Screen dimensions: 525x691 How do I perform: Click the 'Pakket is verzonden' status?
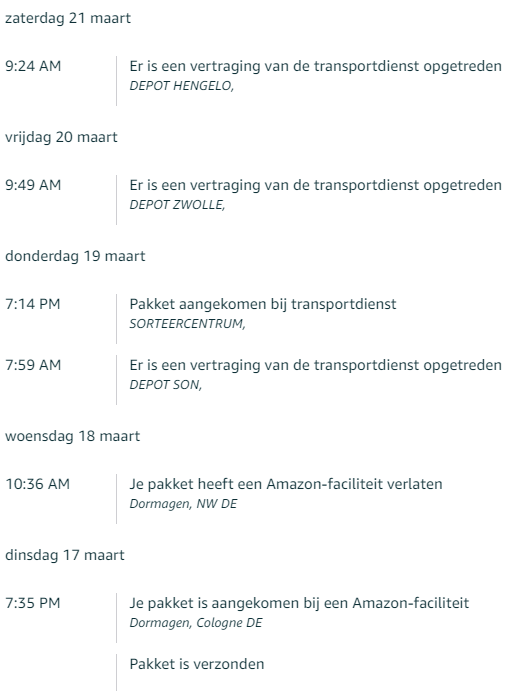(197, 664)
